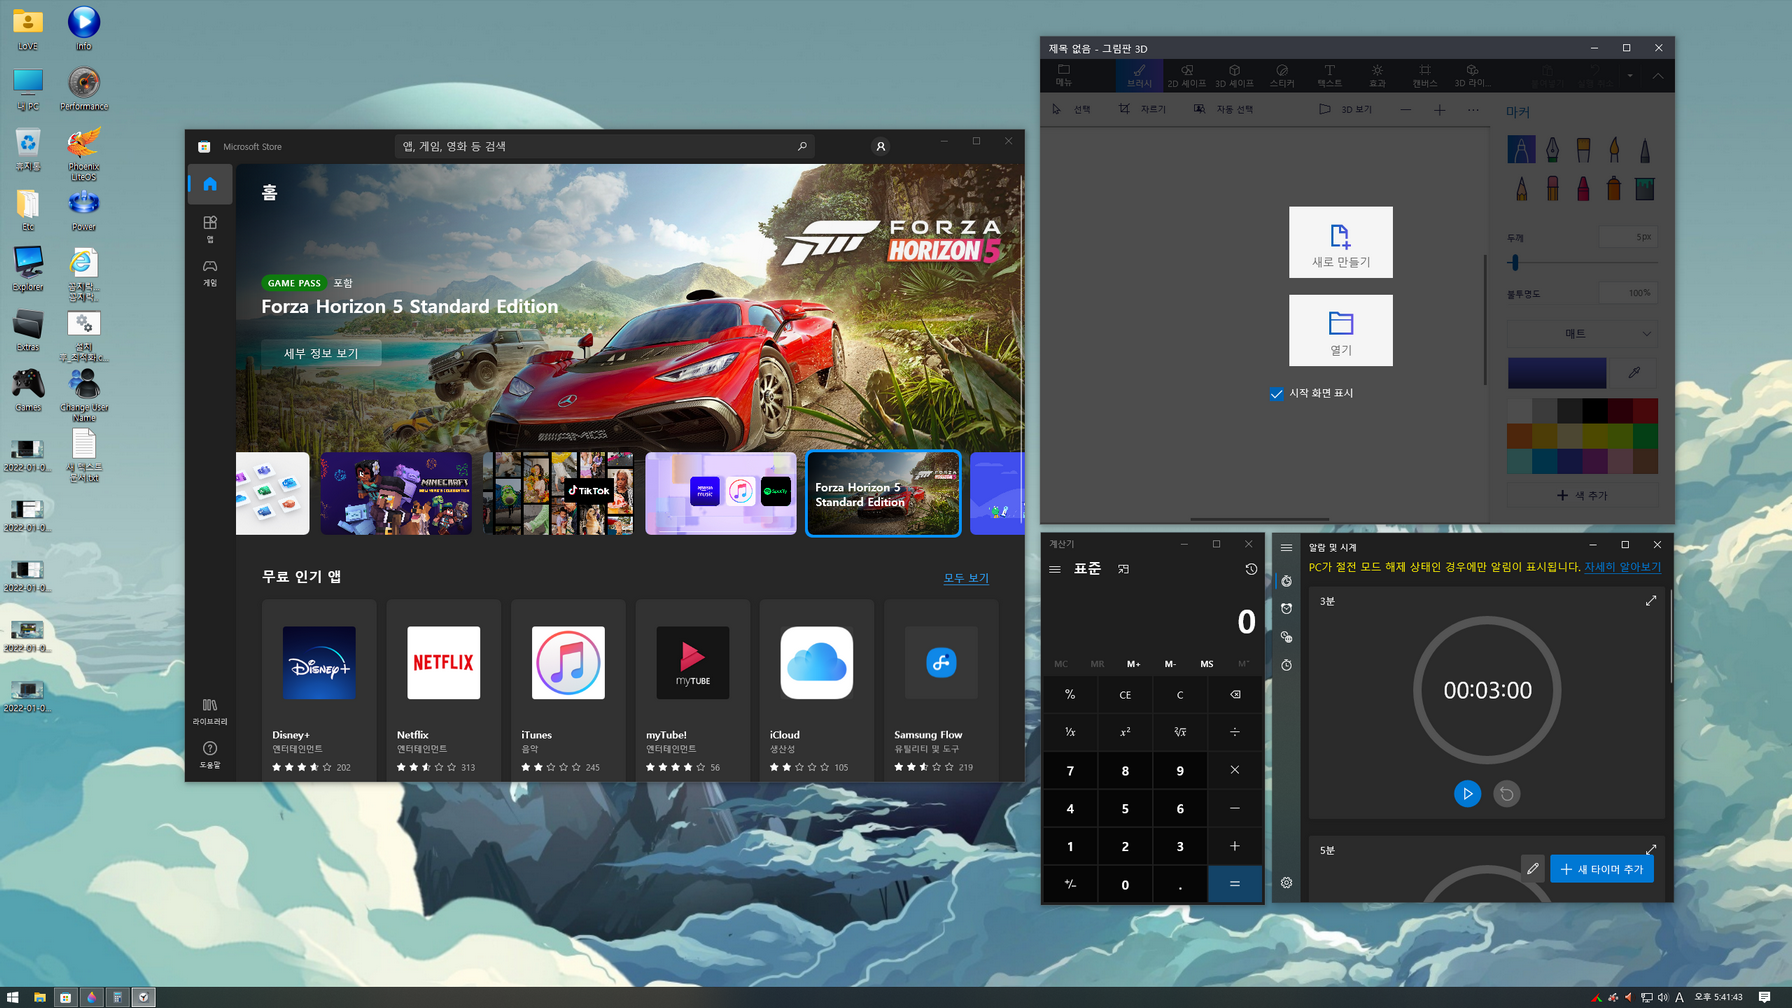Collapse the Paint 3D ribbon with the chevron
Image resolution: width=1792 pixels, height=1008 pixels.
pos(1658,76)
